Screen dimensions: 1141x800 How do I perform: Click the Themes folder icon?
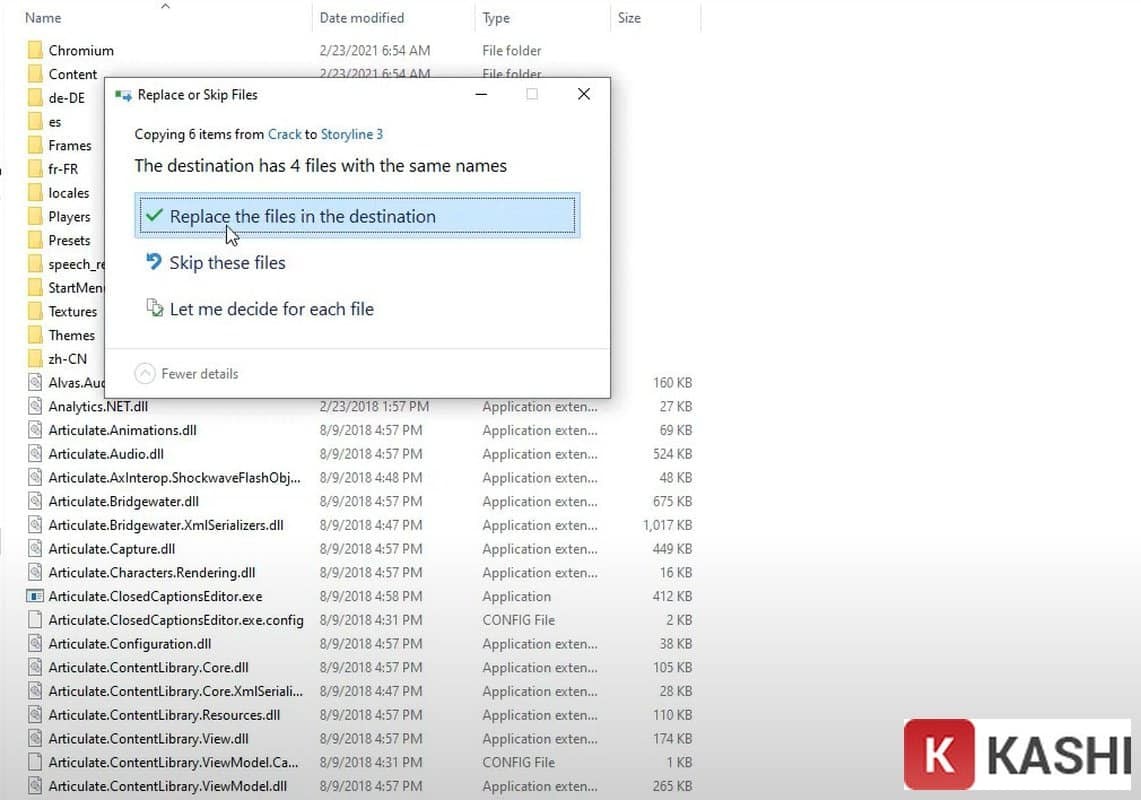tap(34, 335)
